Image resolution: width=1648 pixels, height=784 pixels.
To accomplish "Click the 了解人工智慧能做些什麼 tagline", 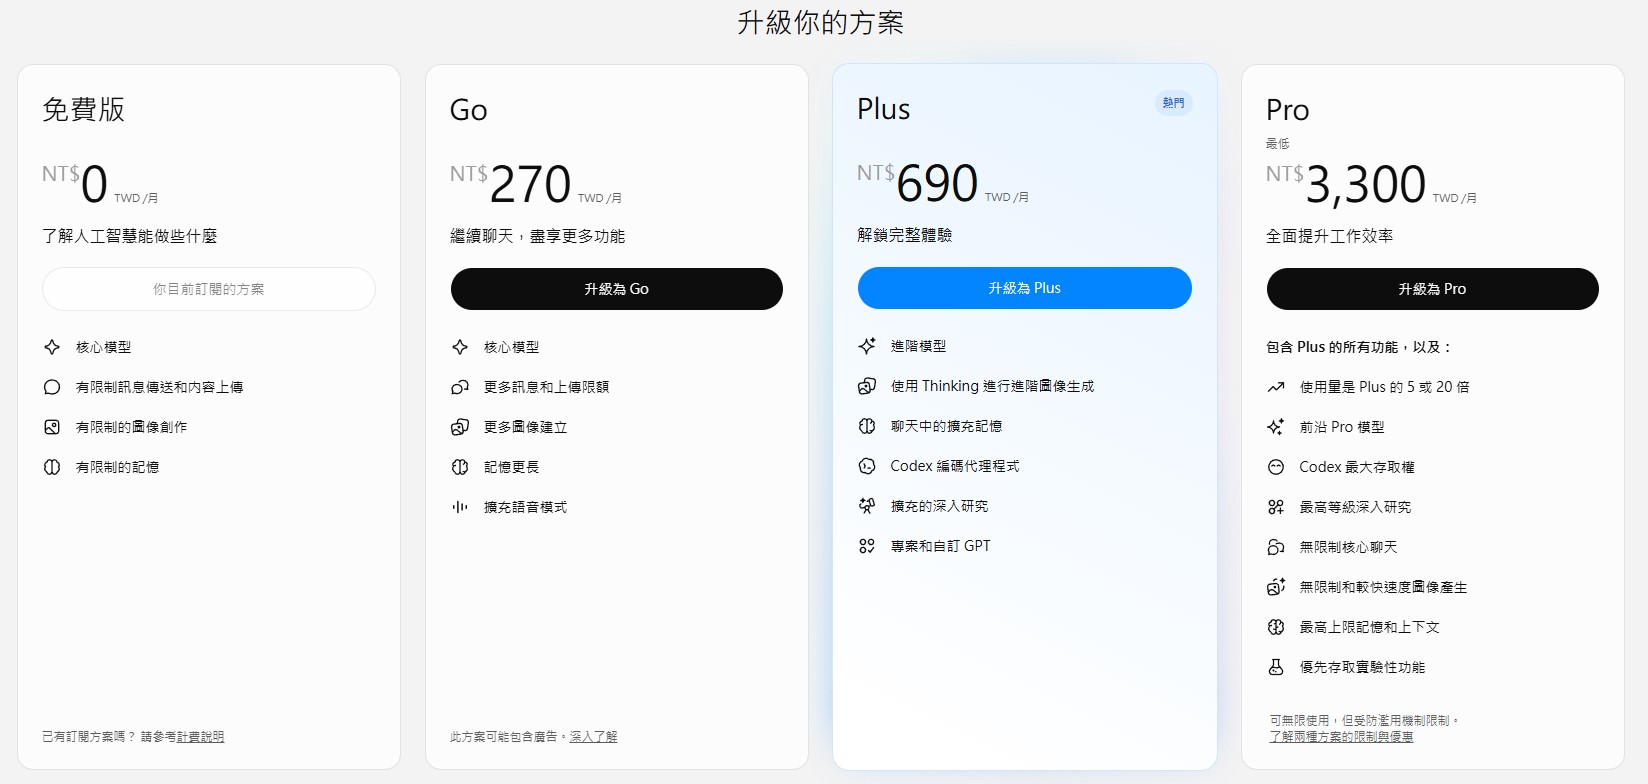I will (x=130, y=236).
